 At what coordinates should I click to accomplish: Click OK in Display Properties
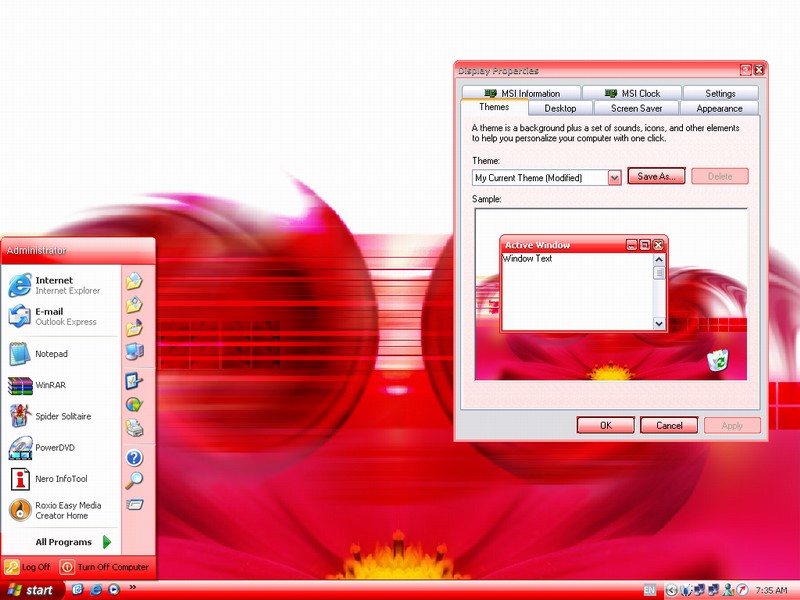coord(606,426)
